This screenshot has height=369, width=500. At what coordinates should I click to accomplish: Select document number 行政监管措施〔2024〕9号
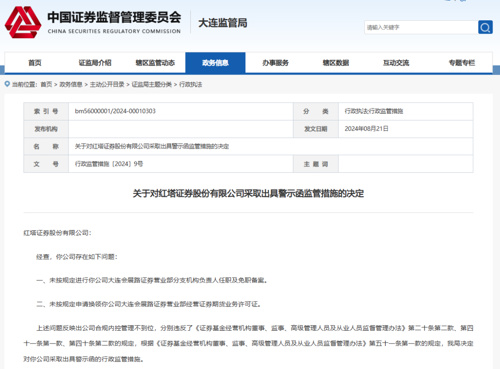pos(109,164)
